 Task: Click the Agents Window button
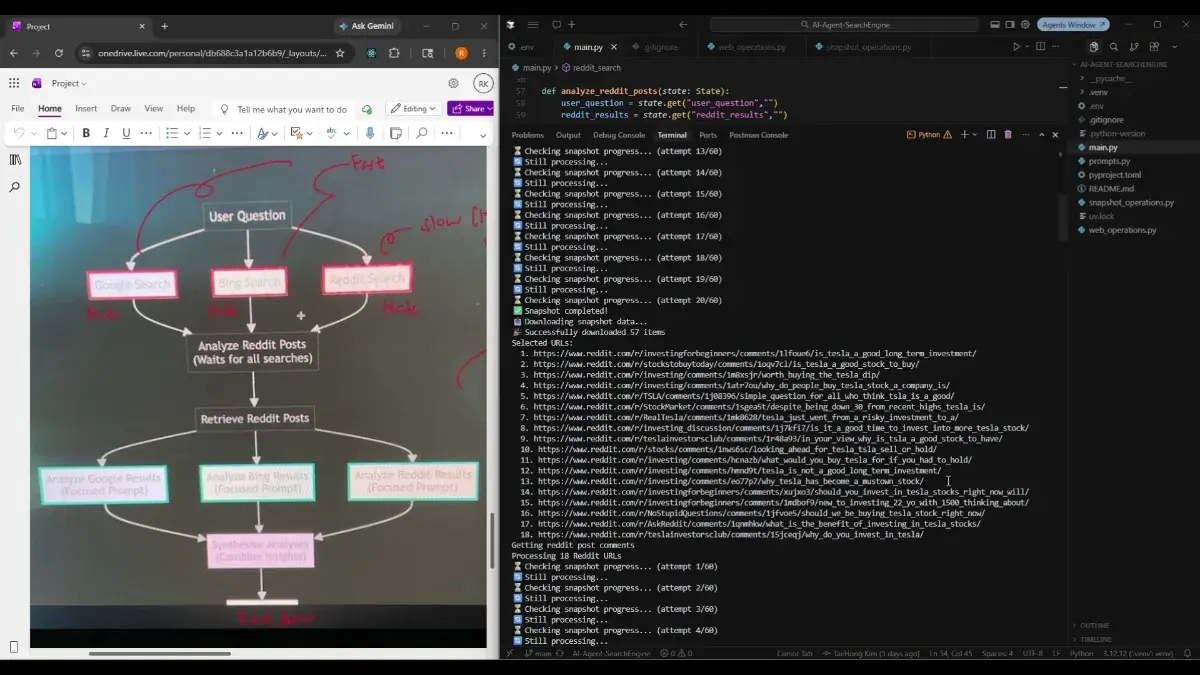coord(1074,25)
